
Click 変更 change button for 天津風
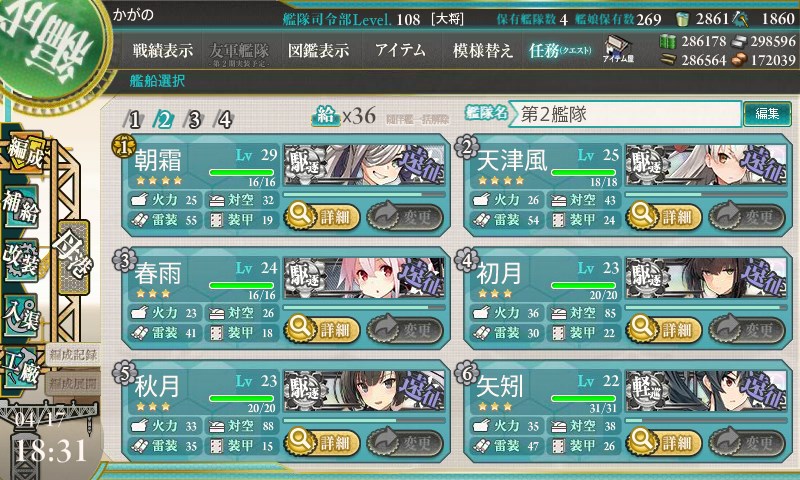746,216
